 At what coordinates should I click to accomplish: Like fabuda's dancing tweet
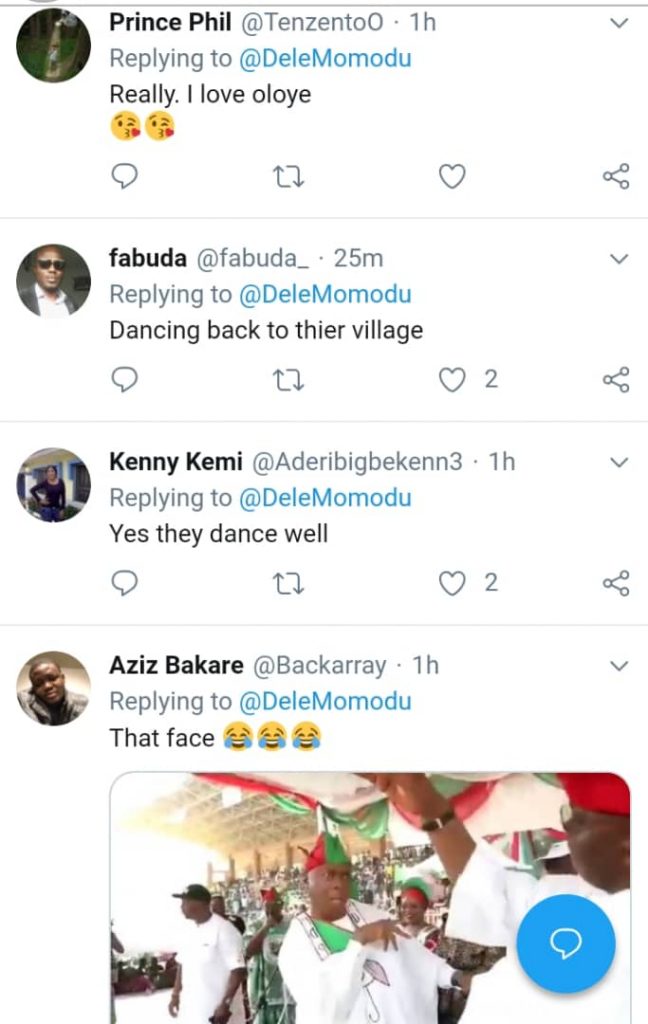click(x=453, y=380)
